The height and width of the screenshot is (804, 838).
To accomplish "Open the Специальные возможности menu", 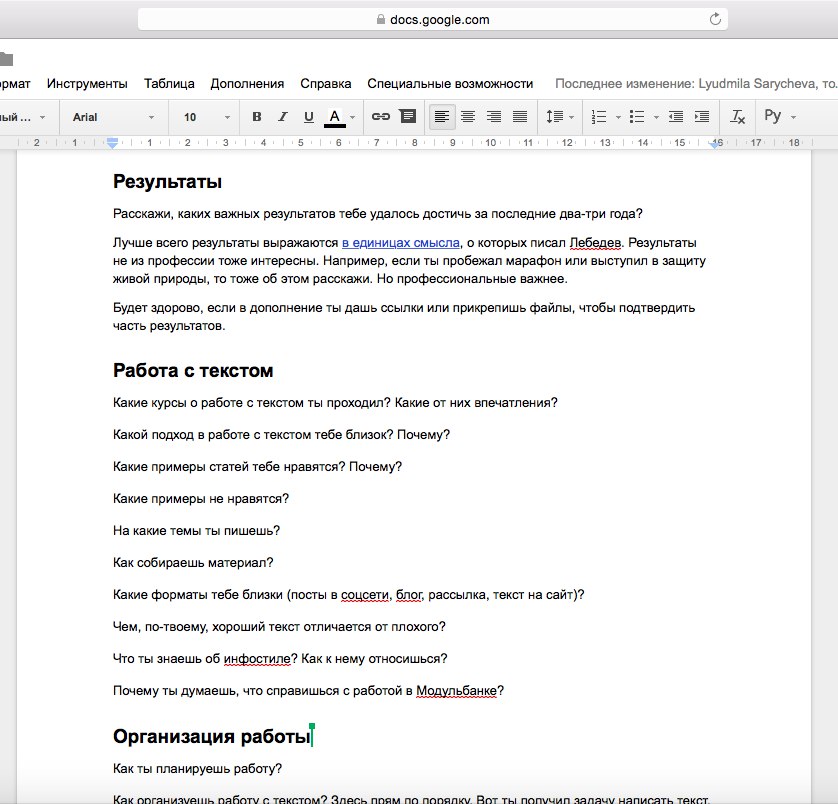I will (450, 83).
